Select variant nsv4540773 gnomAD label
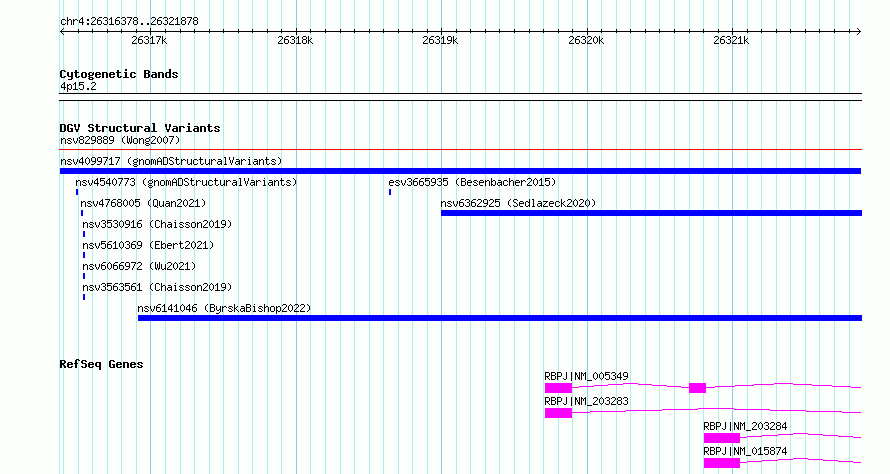The height and width of the screenshot is (474, 890). [x=186, y=182]
